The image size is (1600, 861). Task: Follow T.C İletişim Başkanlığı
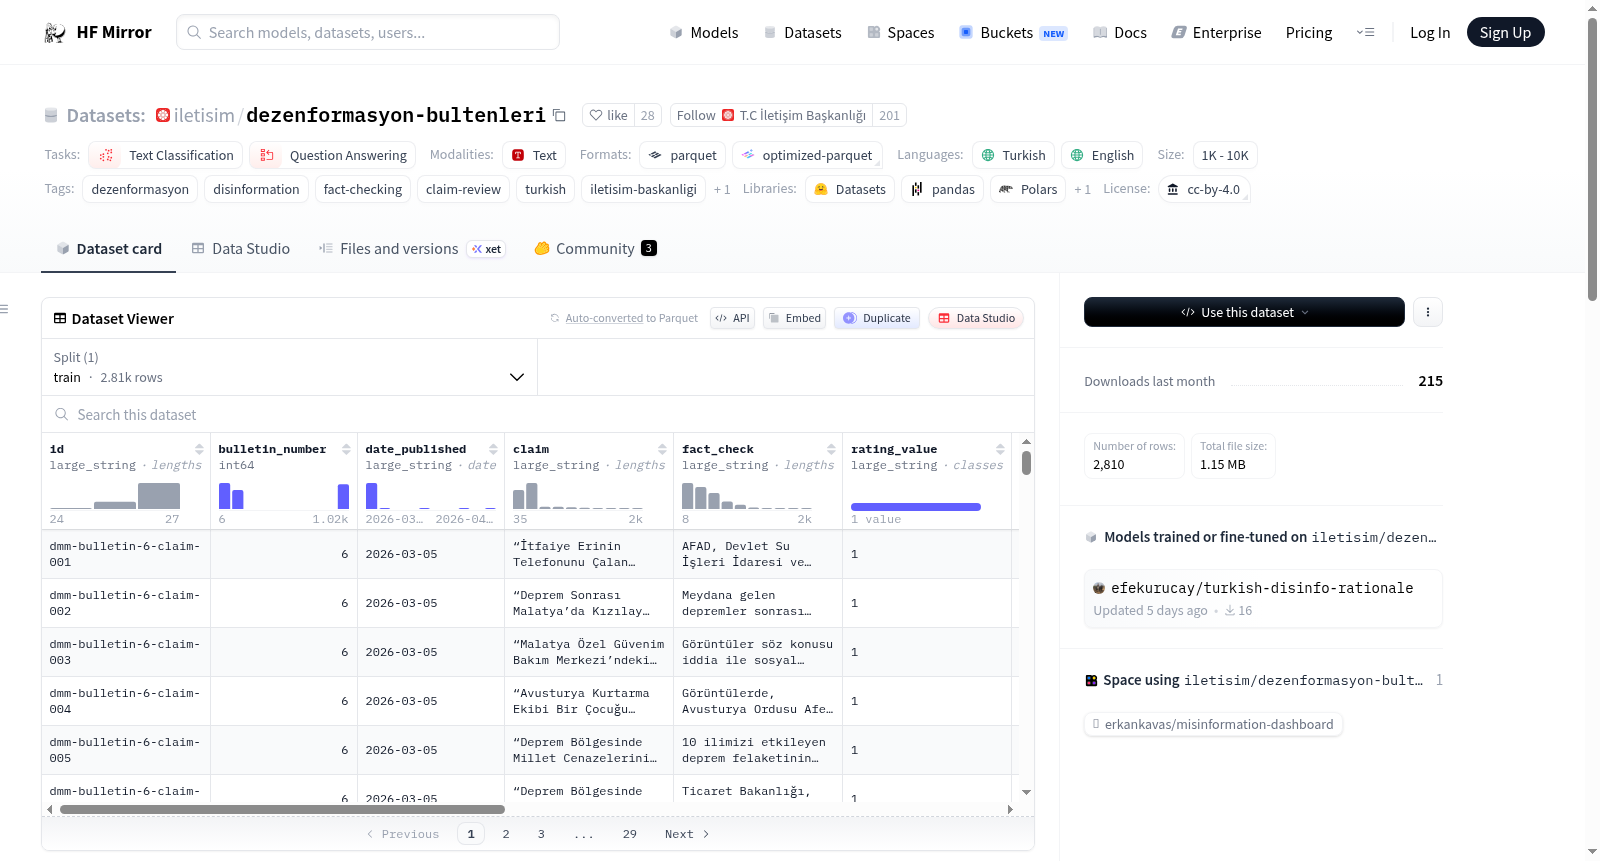click(x=771, y=115)
